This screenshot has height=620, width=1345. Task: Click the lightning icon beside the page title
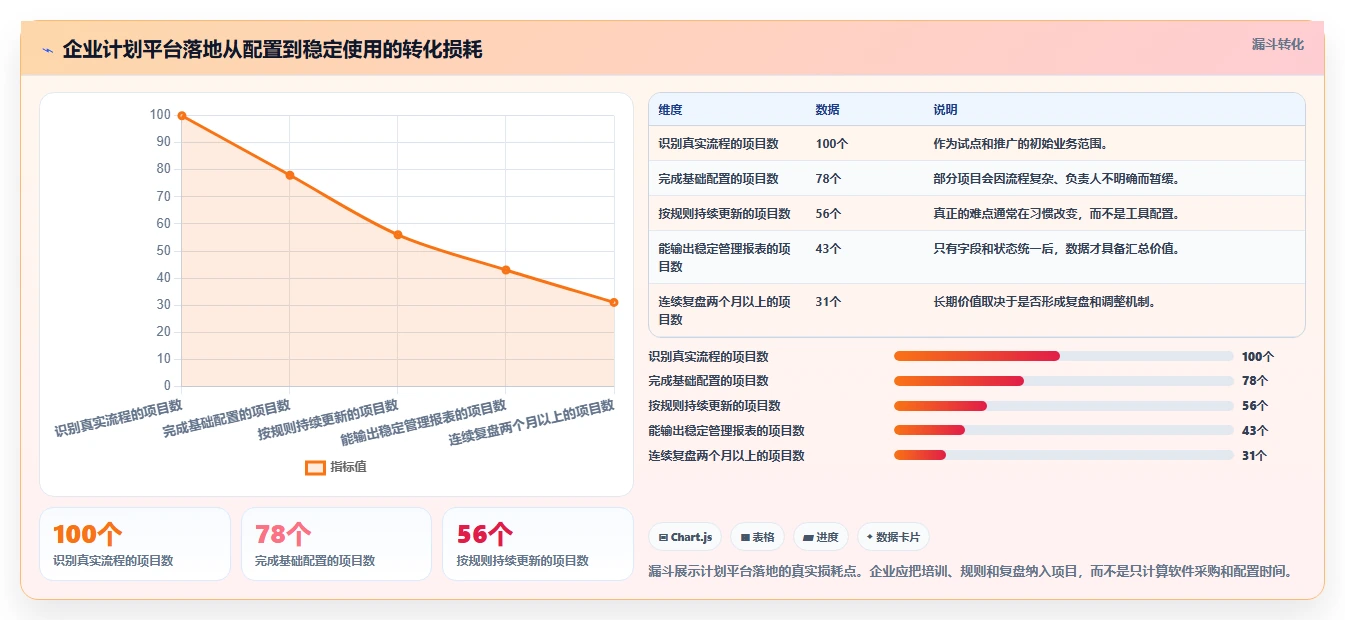48,50
